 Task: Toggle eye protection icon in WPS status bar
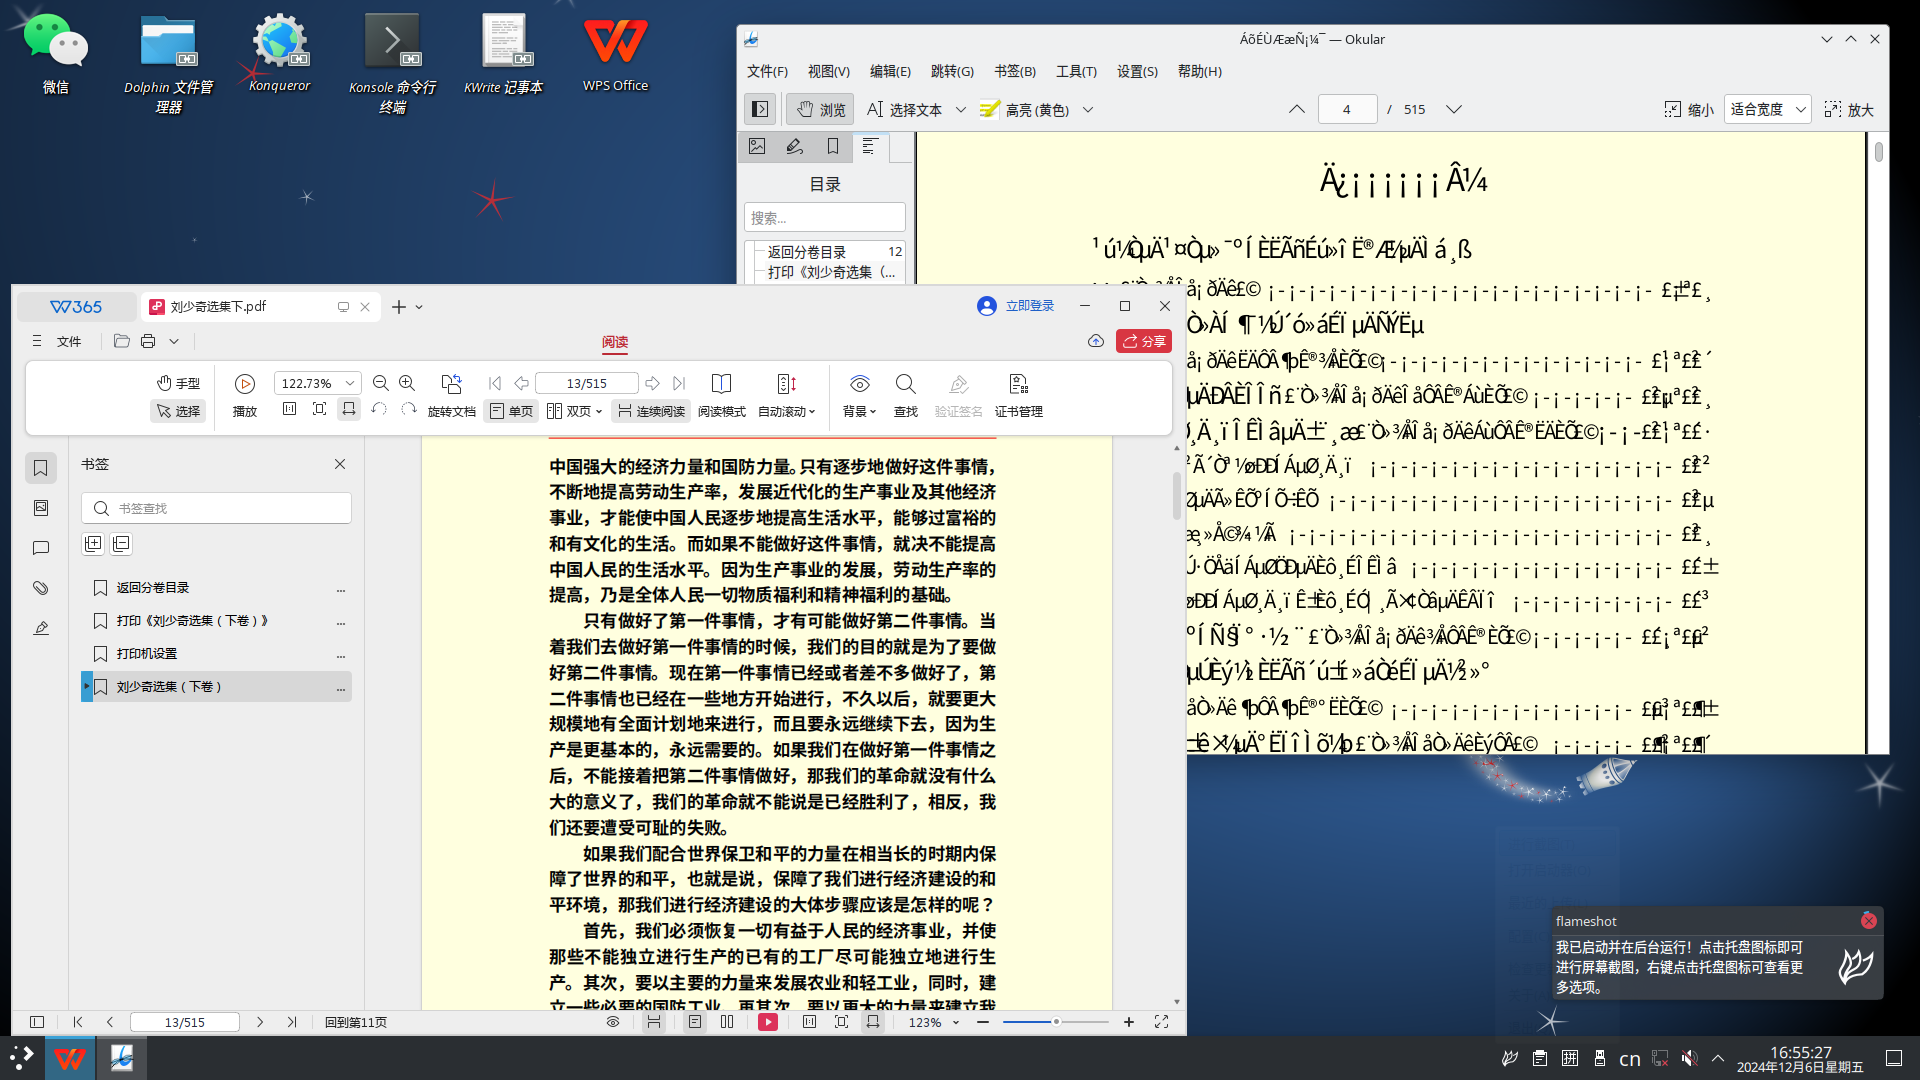[x=613, y=1022]
